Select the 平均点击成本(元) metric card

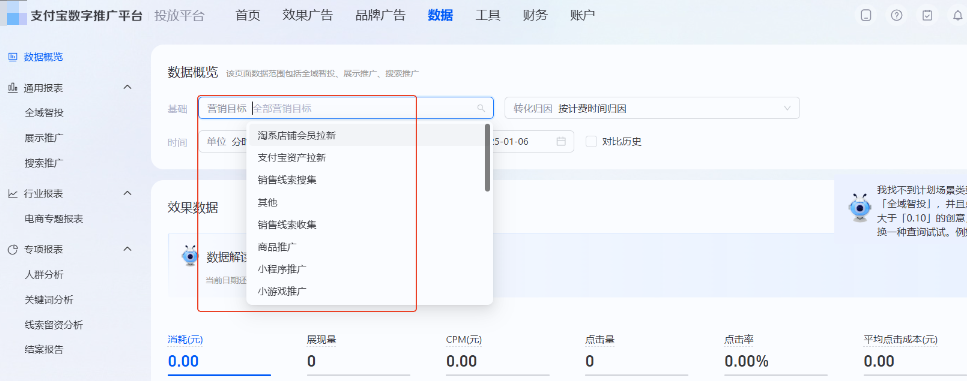coord(915,354)
